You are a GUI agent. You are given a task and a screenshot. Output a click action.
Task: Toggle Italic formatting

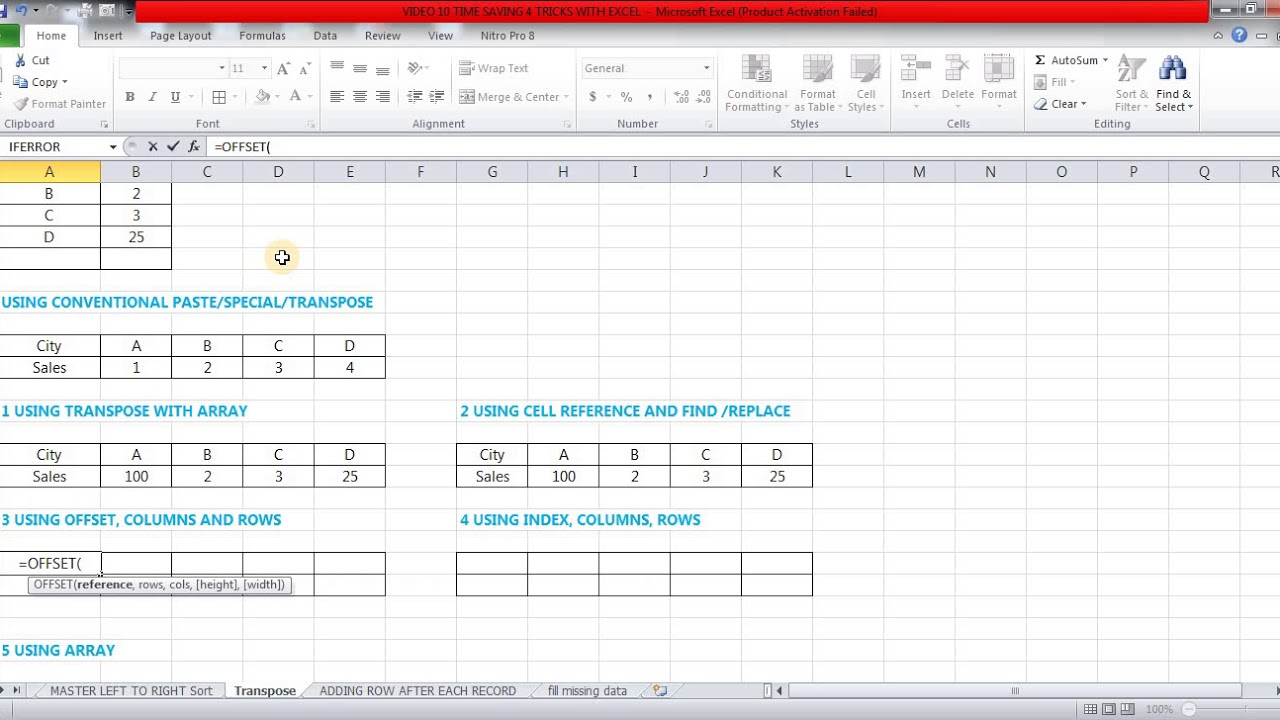(x=152, y=97)
